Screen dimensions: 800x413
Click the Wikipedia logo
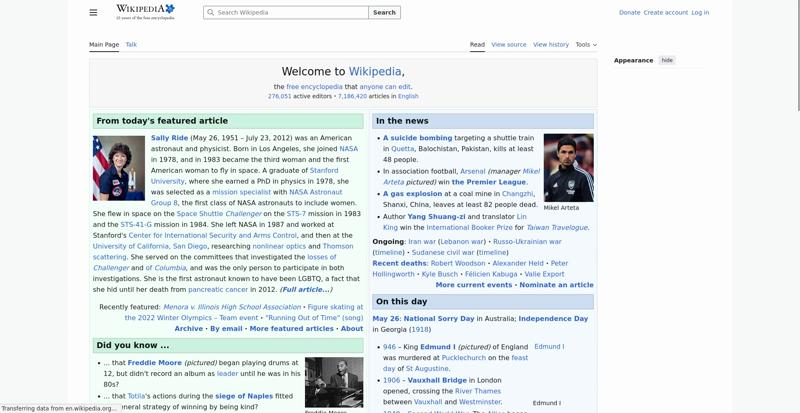pyautogui.click(x=145, y=12)
